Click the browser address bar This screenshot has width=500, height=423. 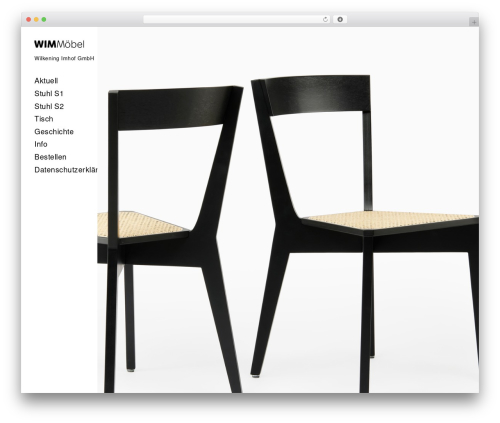click(237, 19)
